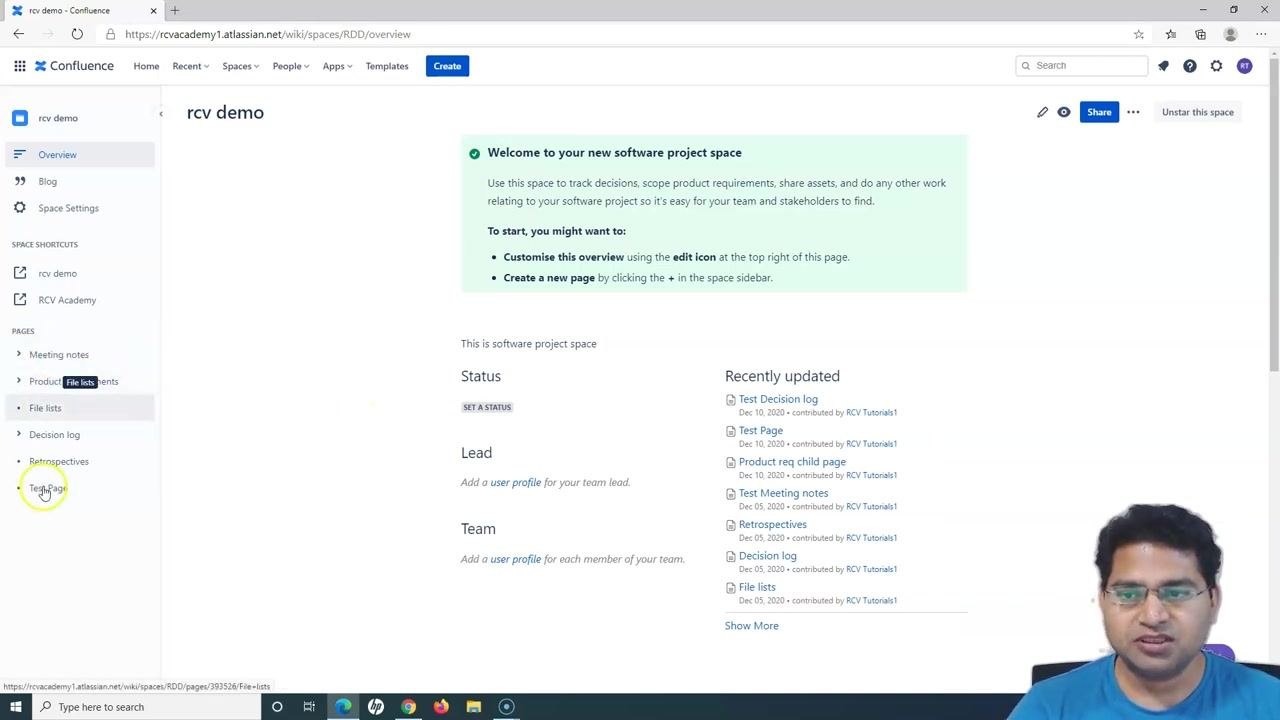Click the Blog quote icon

click(x=19, y=181)
